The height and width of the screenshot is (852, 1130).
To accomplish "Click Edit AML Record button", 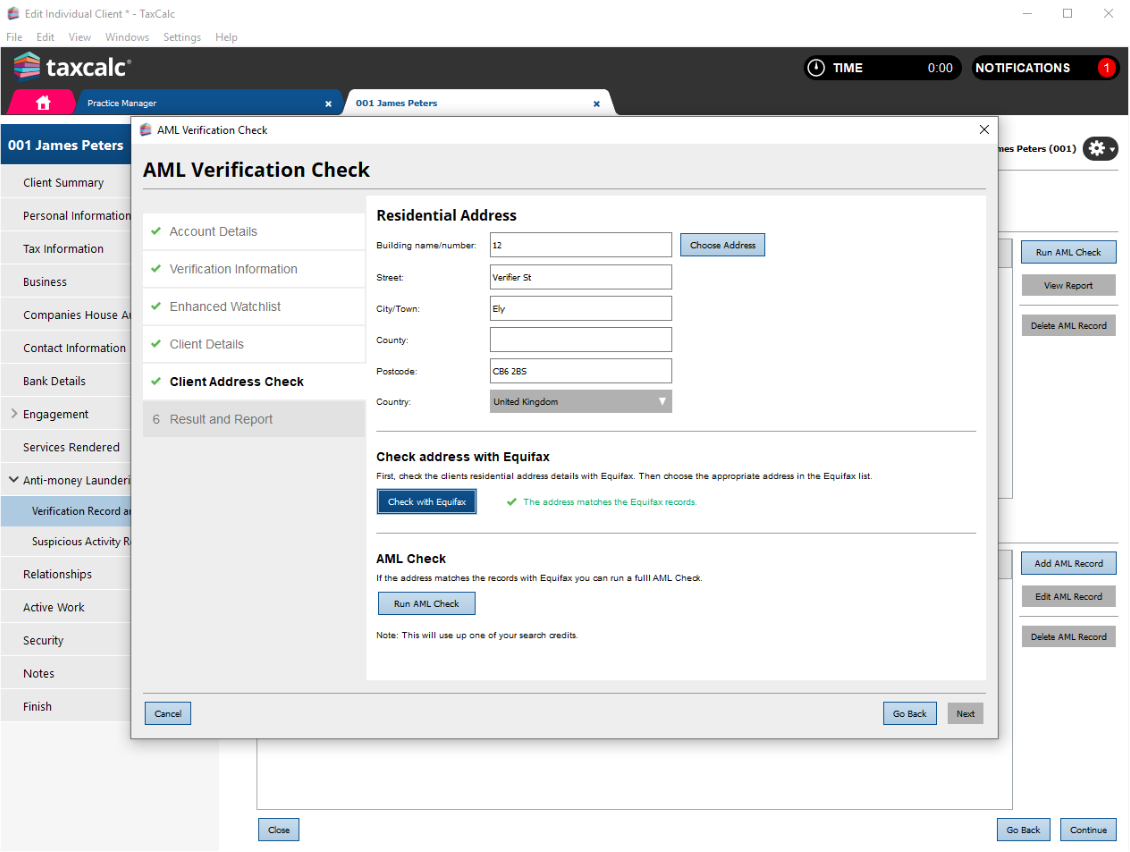I will click(1068, 596).
